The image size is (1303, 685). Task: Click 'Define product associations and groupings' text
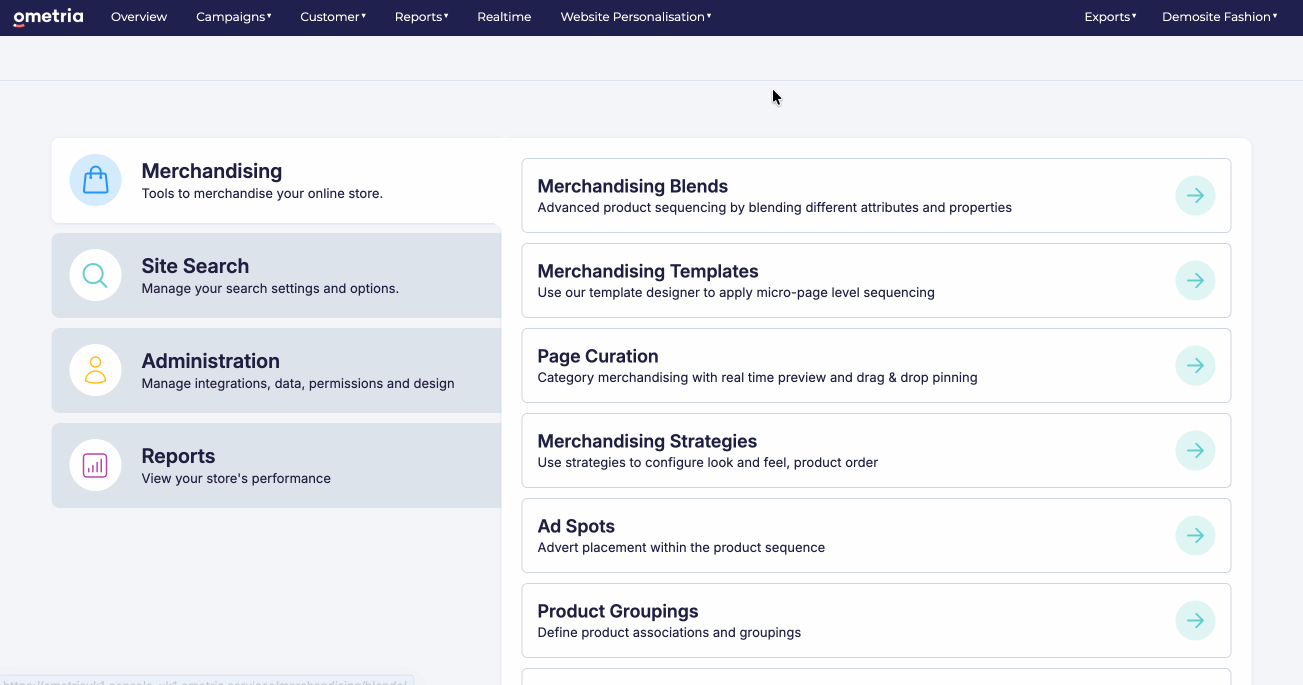[669, 633]
